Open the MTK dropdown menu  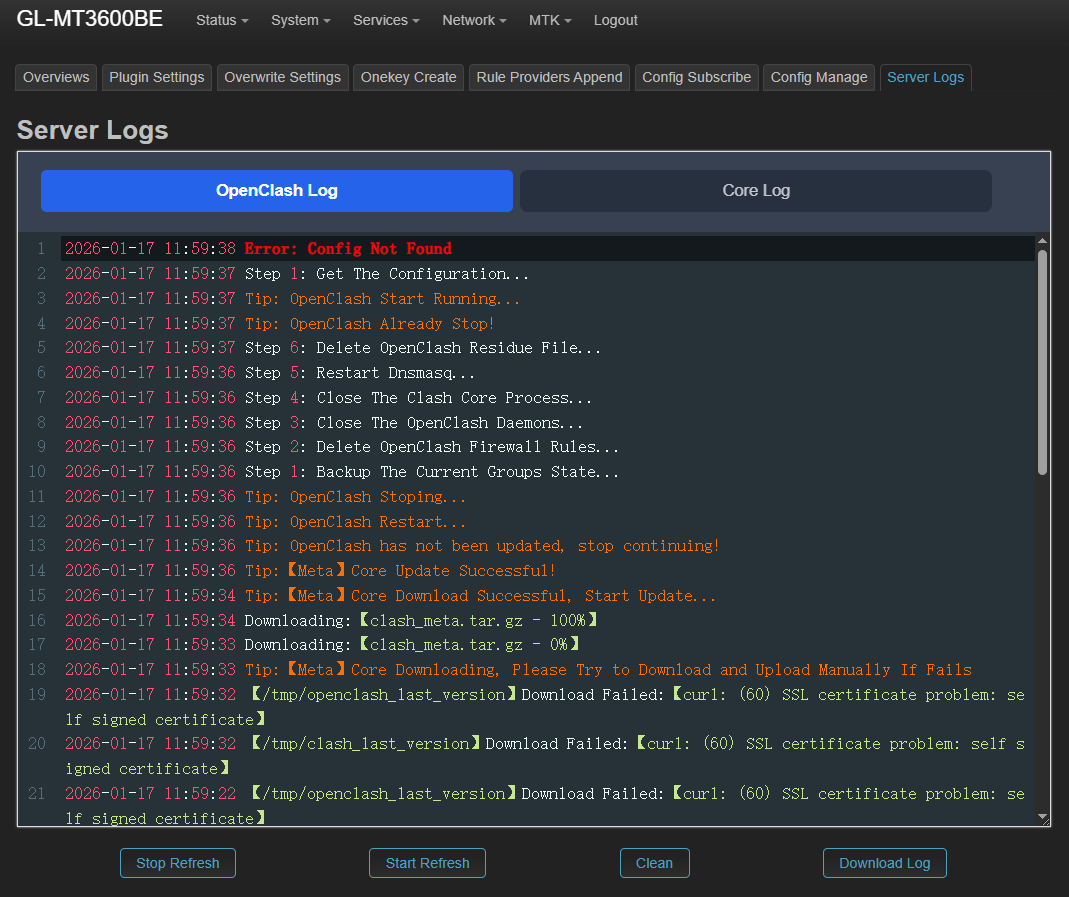pos(550,20)
